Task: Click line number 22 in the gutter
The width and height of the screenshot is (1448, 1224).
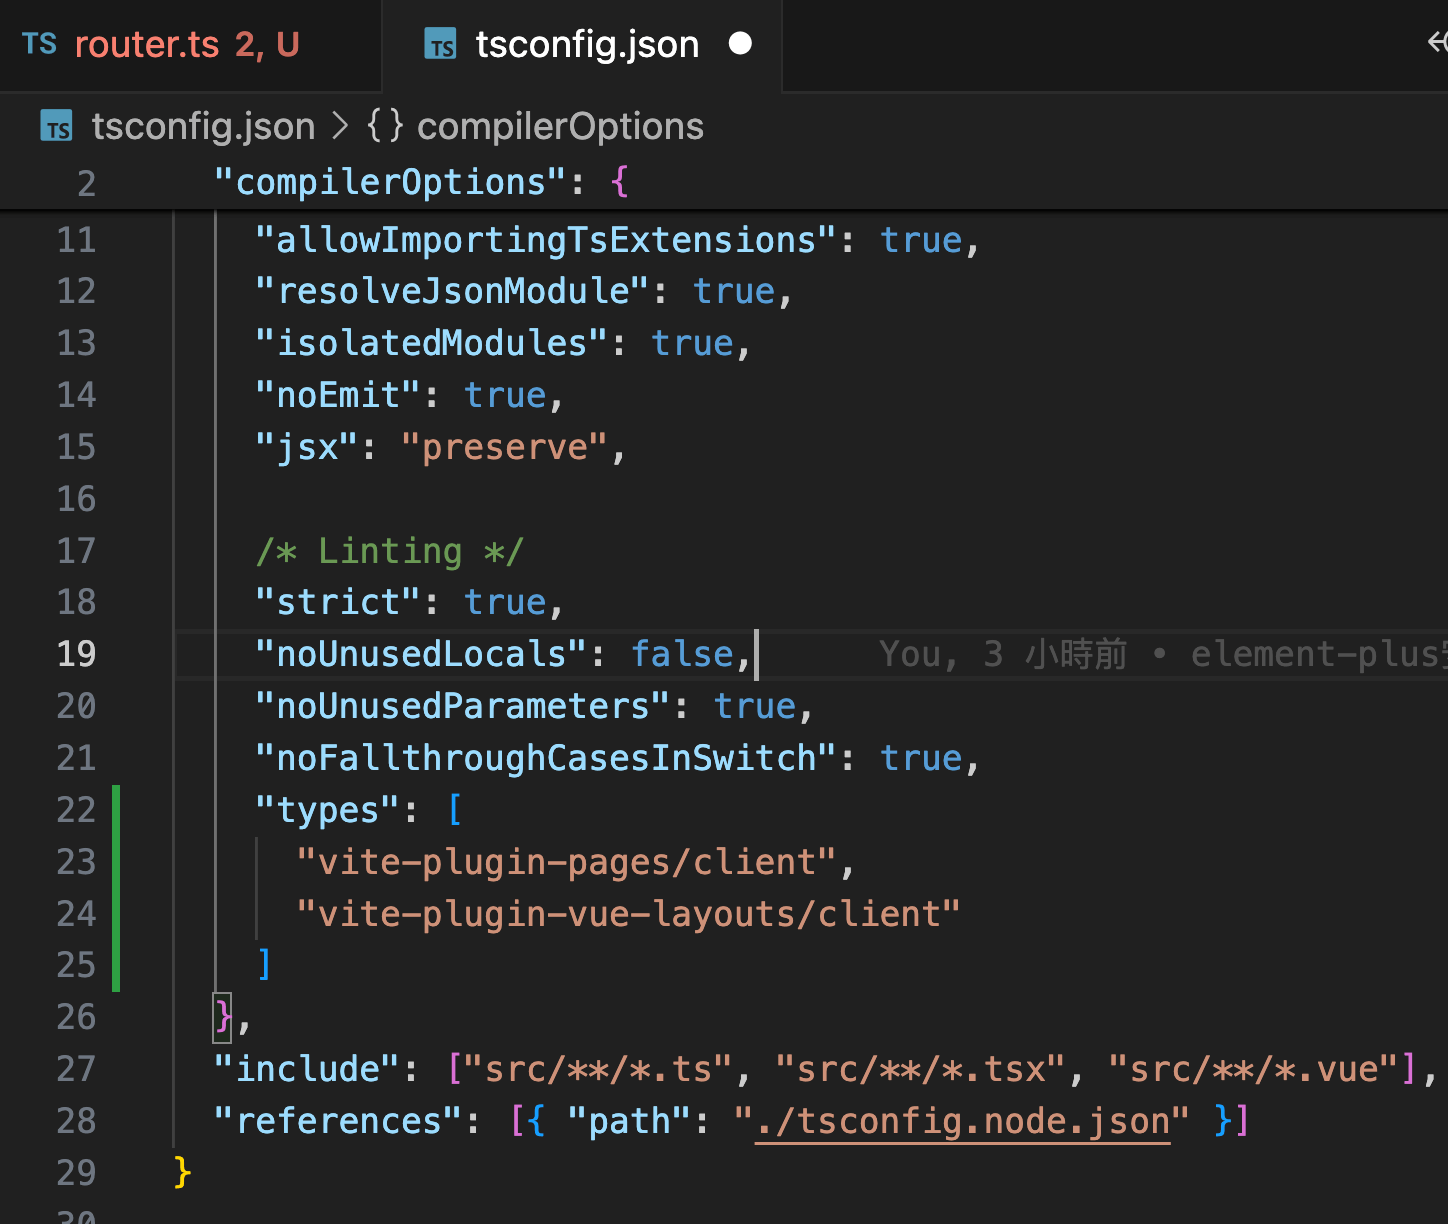Action: click(76, 810)
